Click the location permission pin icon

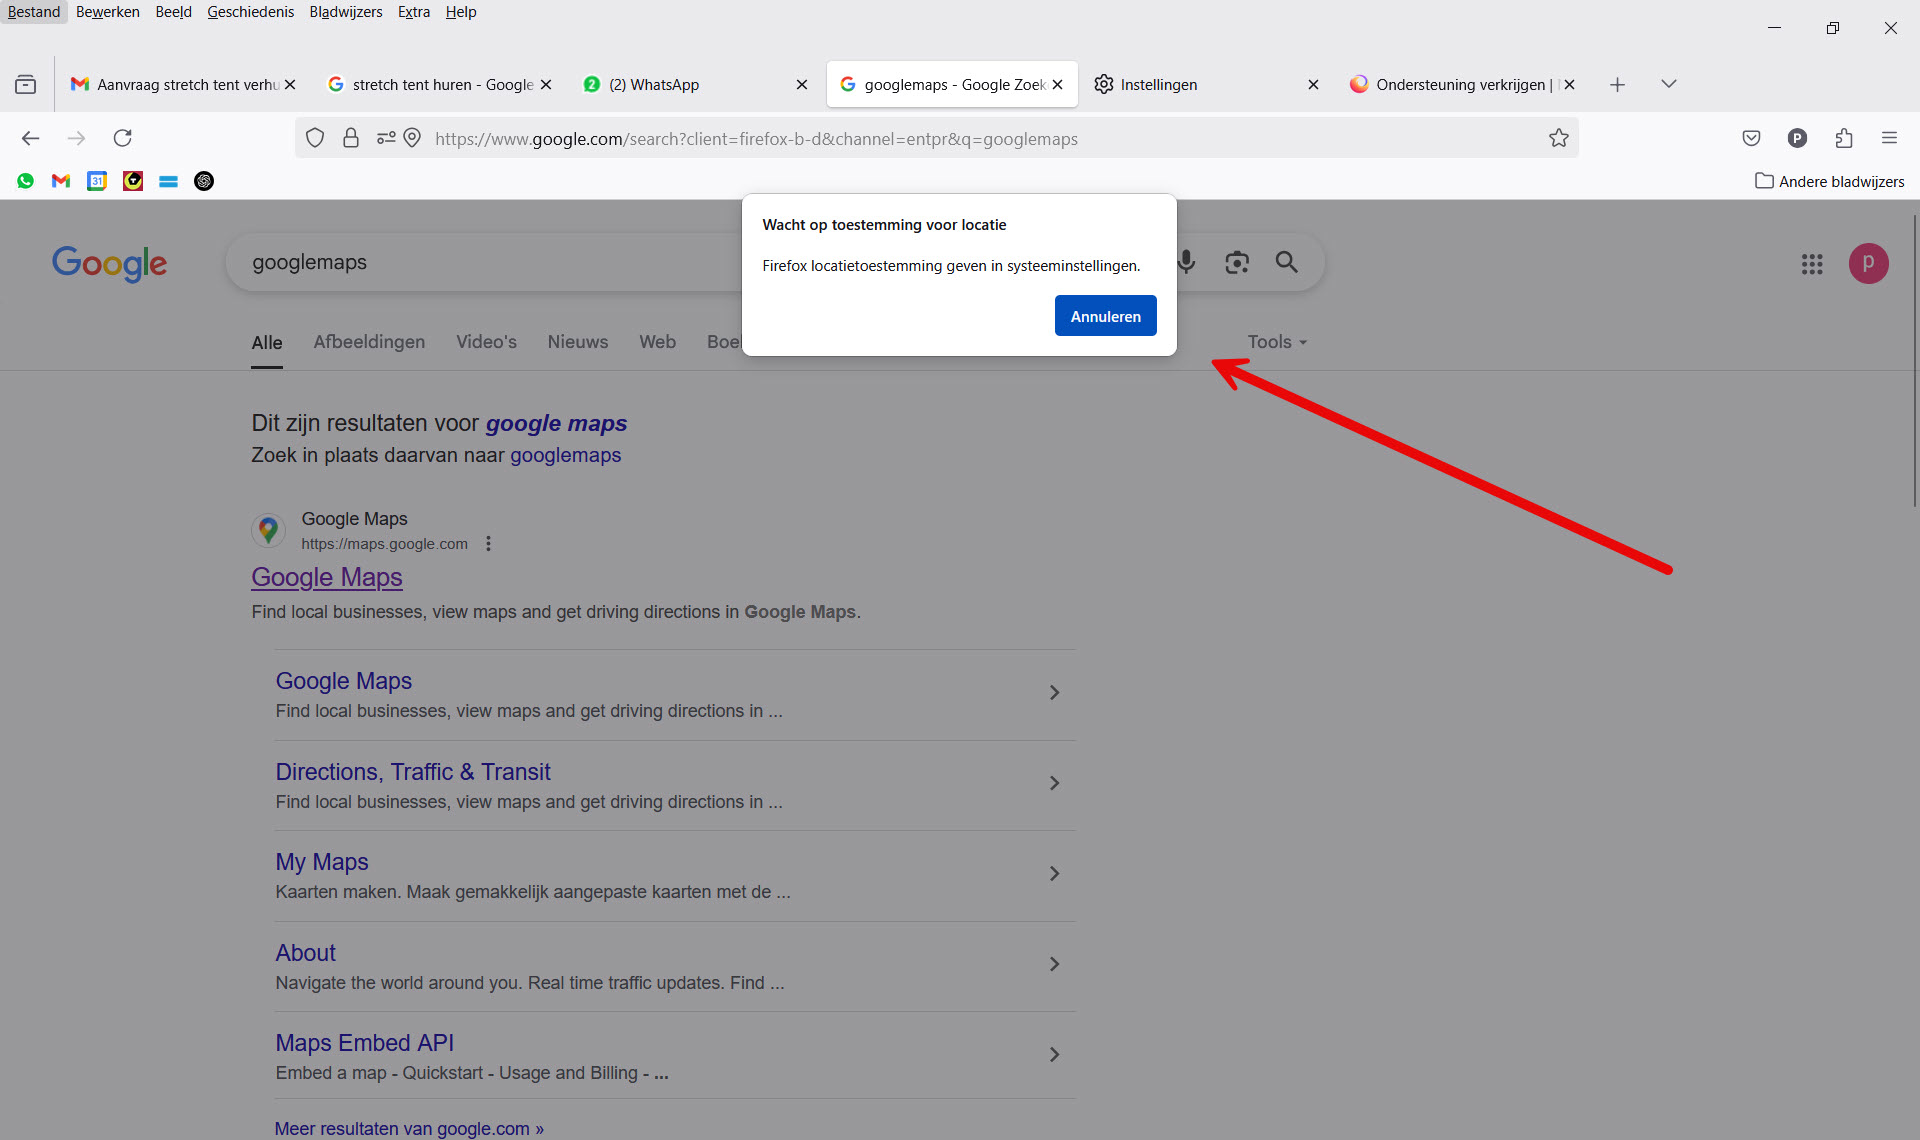412,138
